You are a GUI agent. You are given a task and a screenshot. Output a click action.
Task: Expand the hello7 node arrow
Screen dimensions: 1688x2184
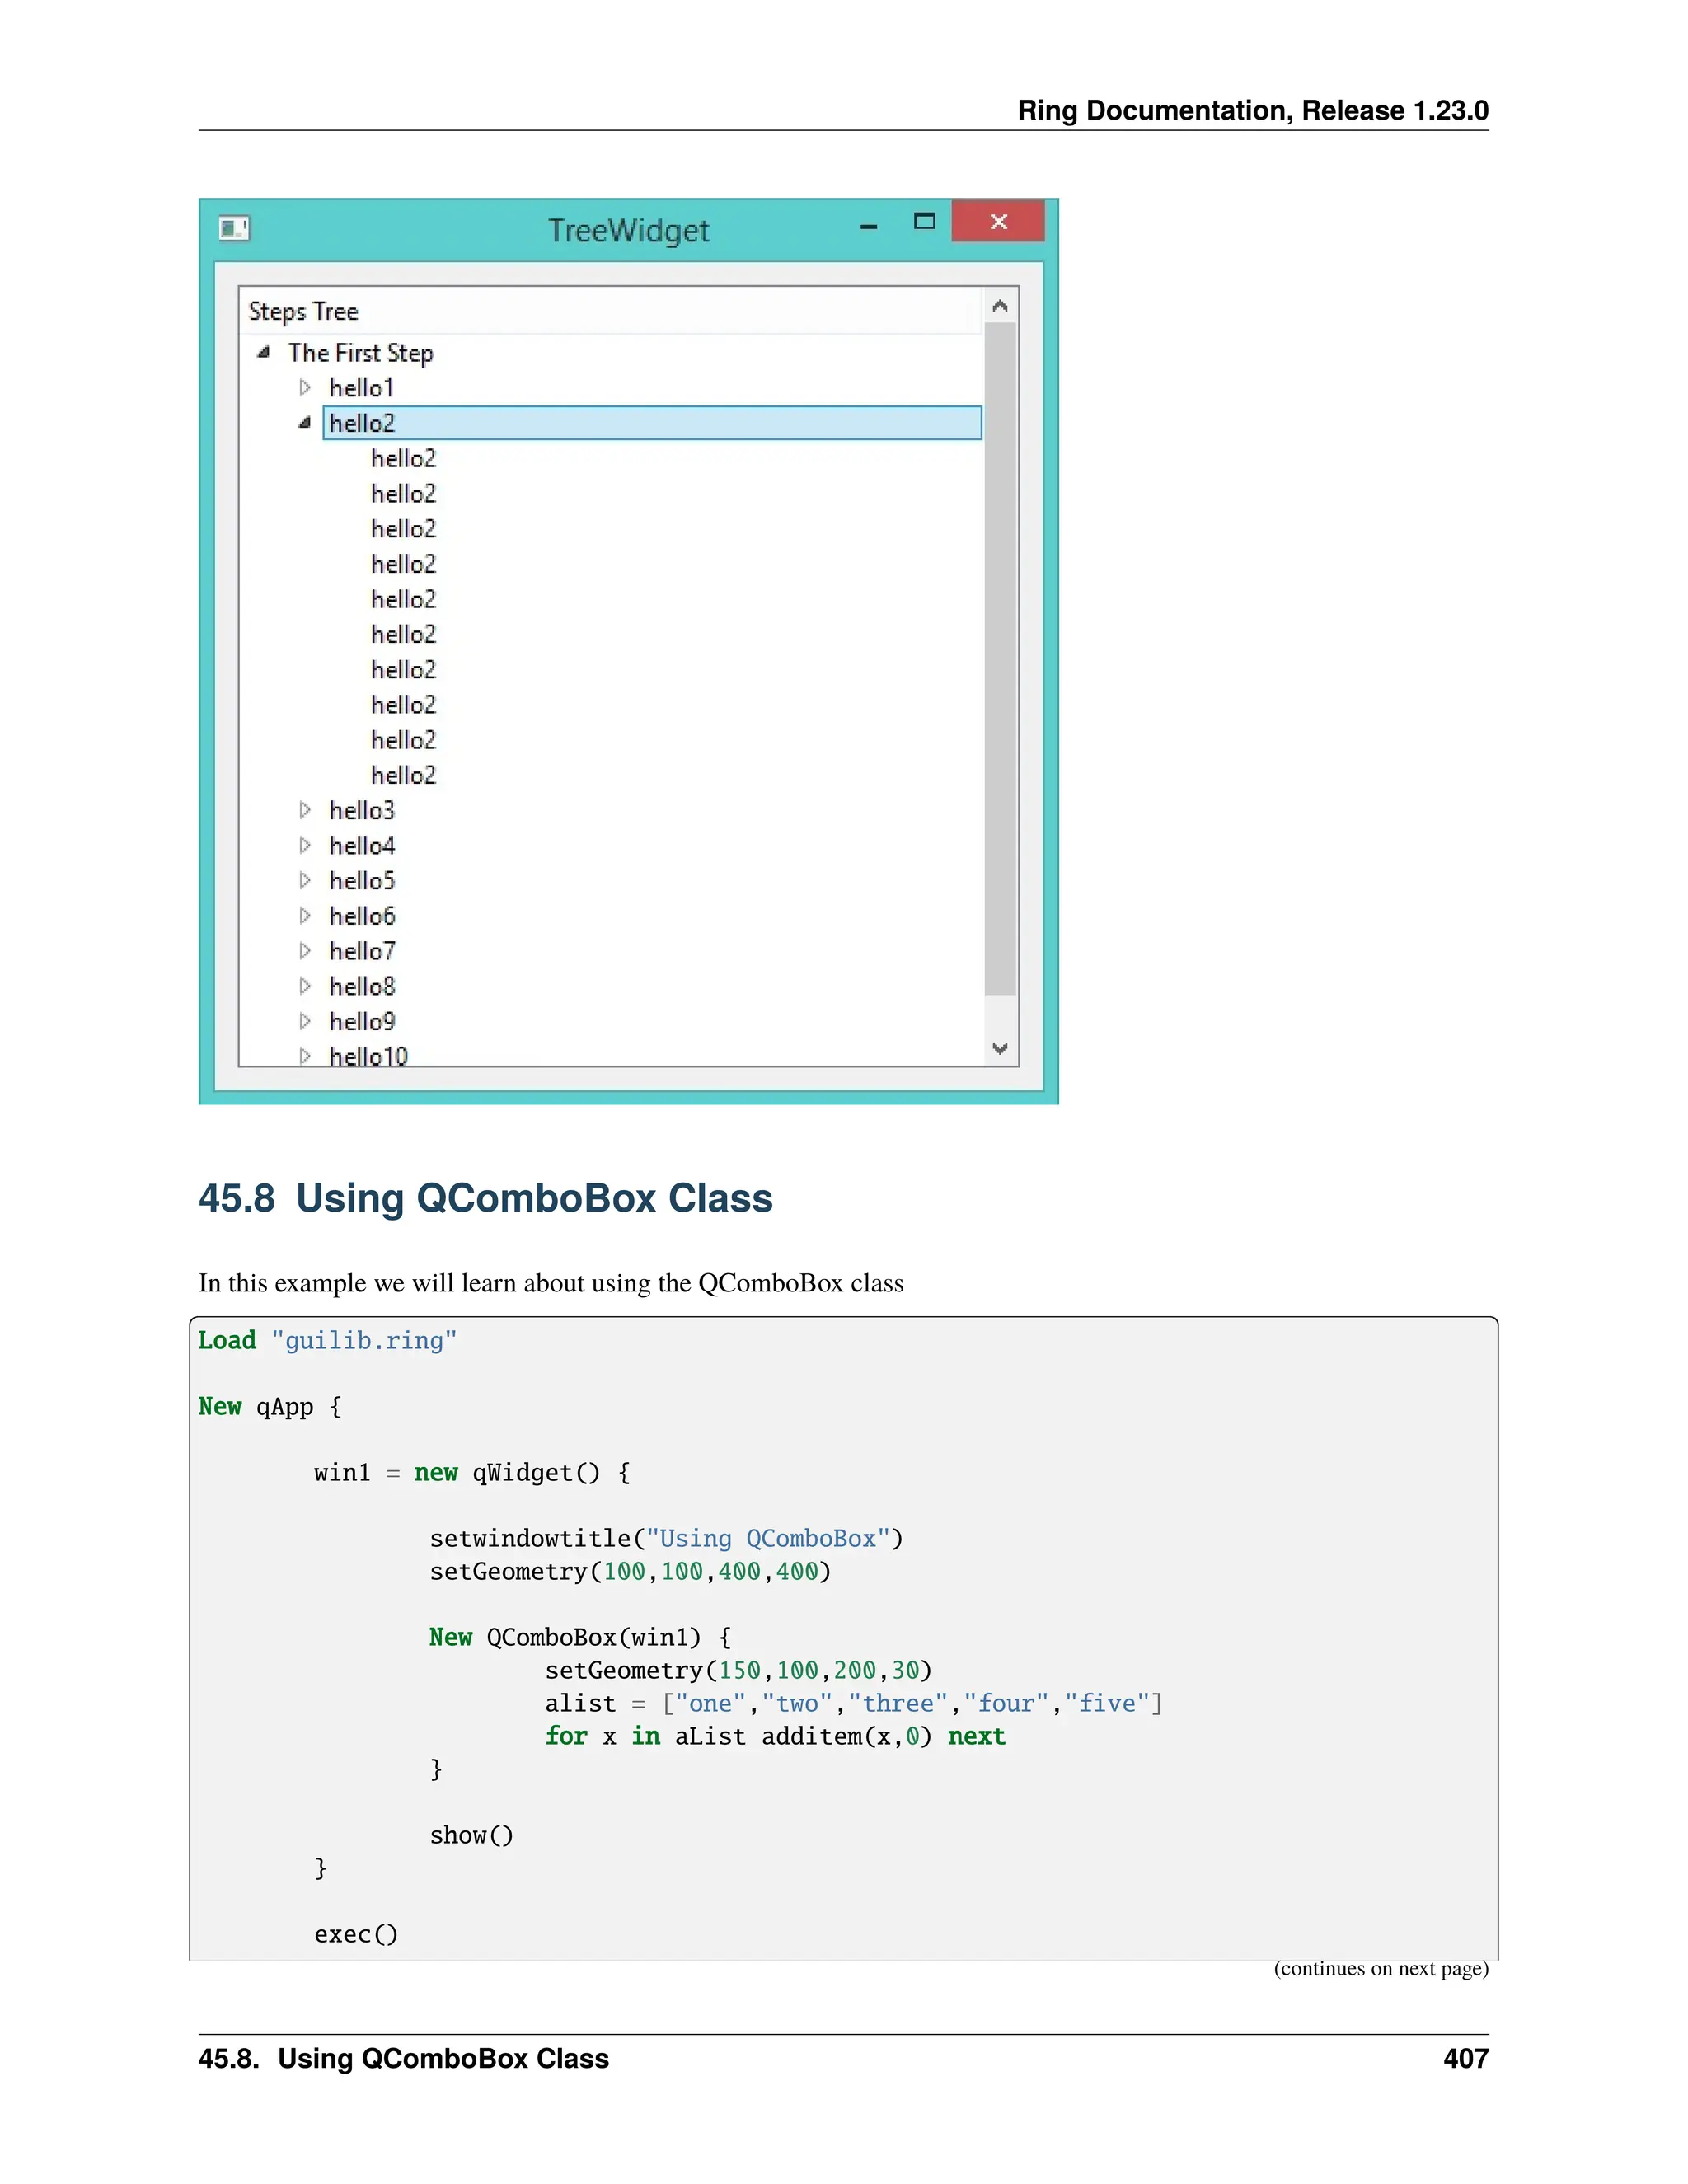click(305, 950)
